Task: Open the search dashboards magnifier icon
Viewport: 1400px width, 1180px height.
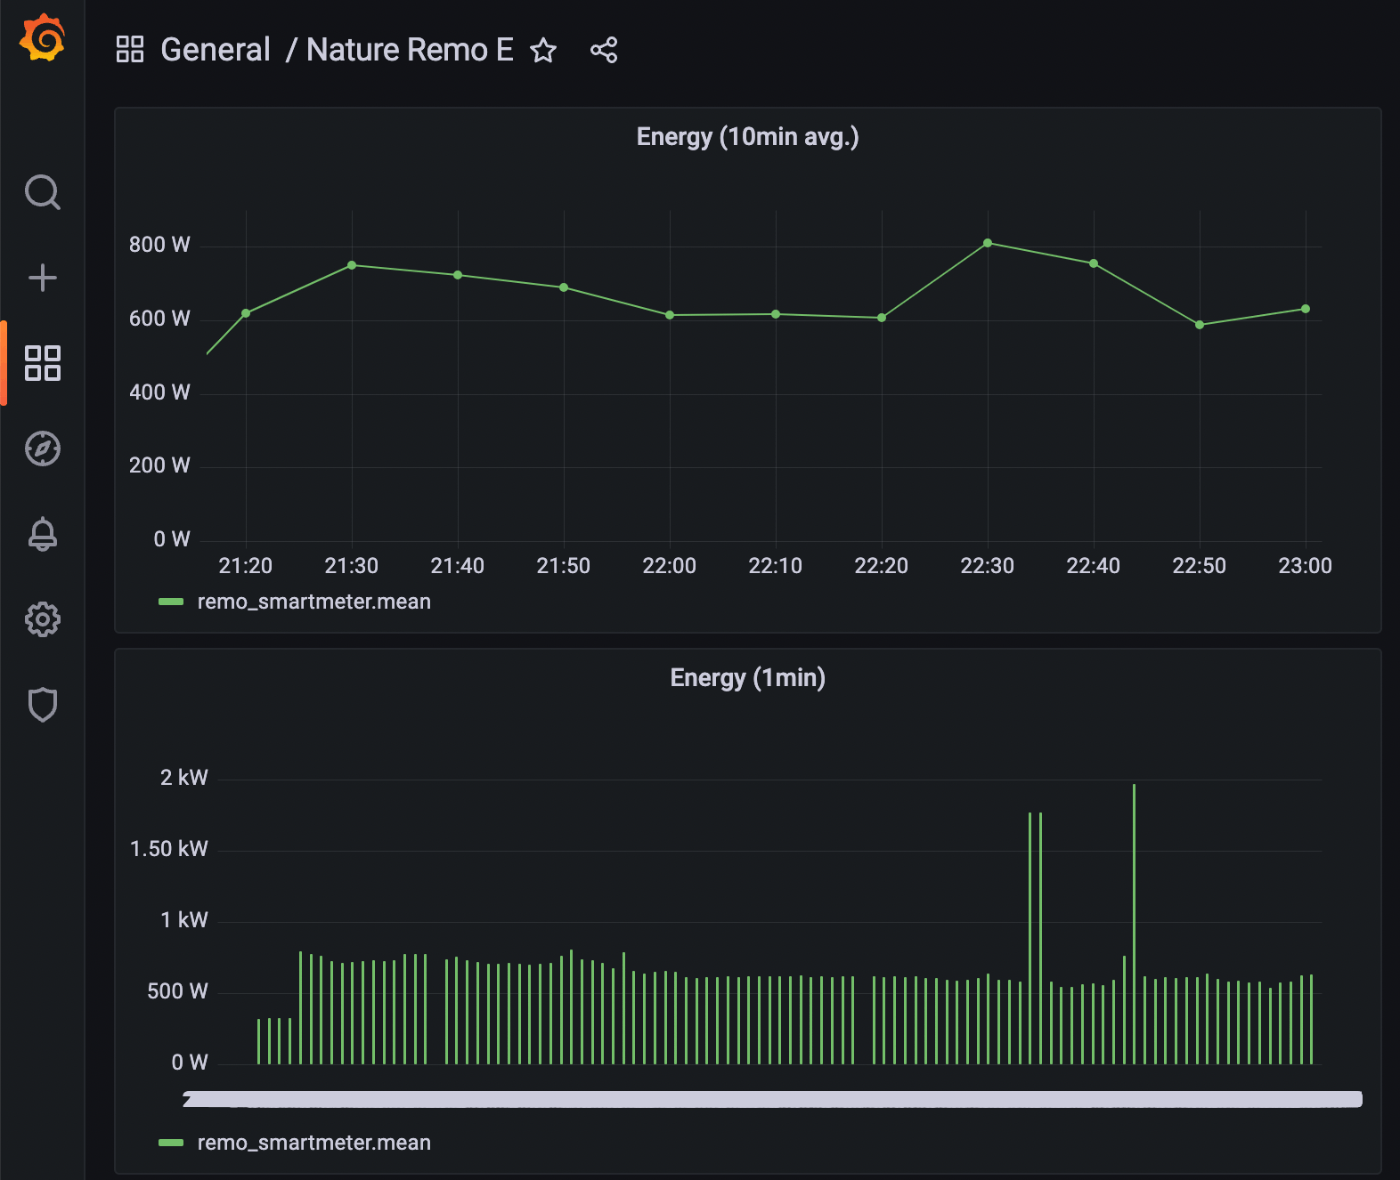Action: [x=43, y=192]
